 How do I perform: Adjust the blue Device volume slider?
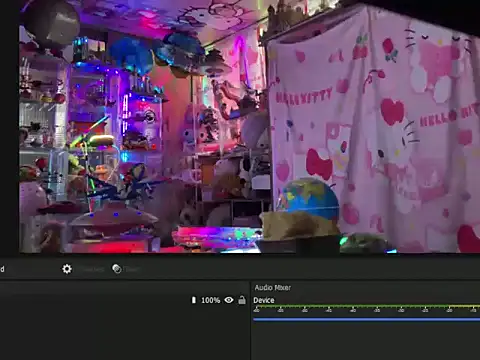[367, 319]
